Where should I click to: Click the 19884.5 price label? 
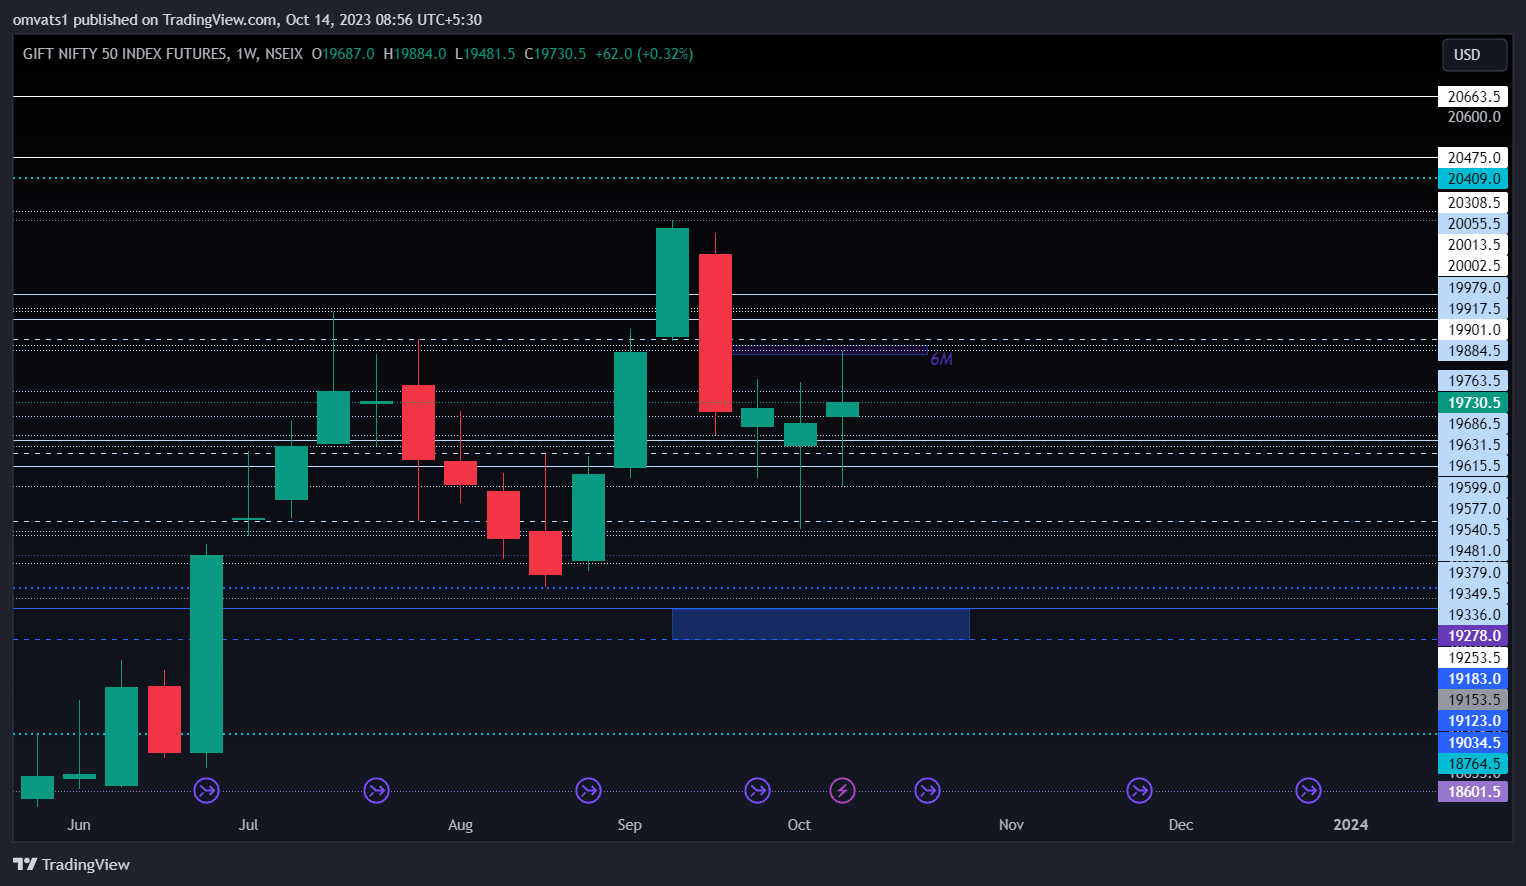click(1473, 351)
